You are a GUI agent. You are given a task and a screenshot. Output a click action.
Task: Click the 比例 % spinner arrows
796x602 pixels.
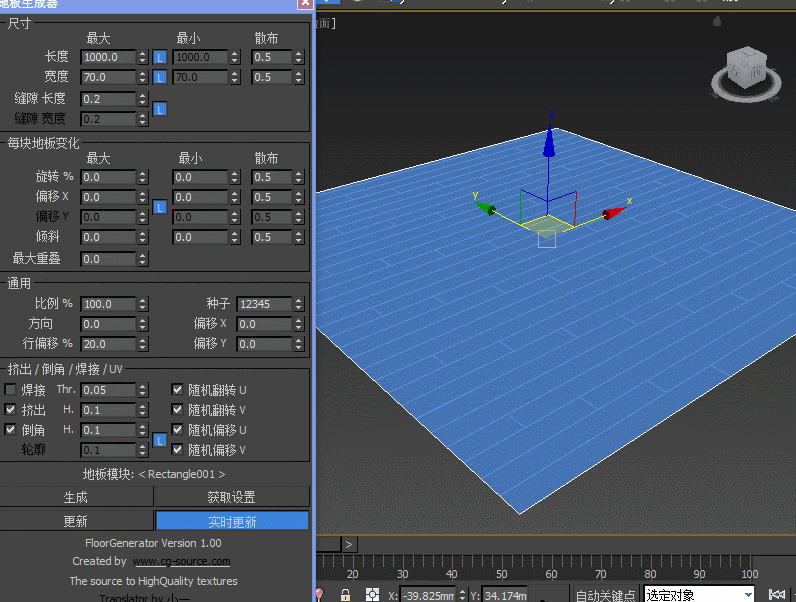click(142, 304)
